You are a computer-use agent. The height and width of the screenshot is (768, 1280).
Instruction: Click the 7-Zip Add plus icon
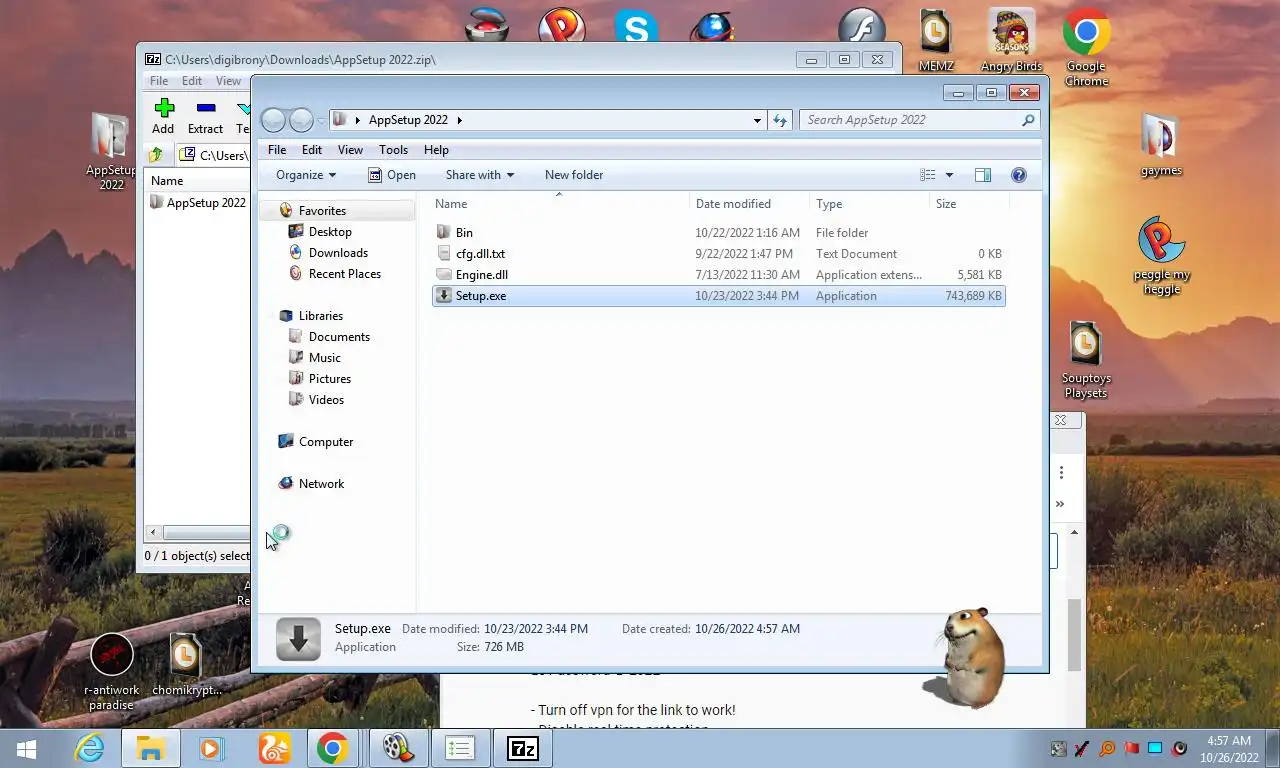164,107
